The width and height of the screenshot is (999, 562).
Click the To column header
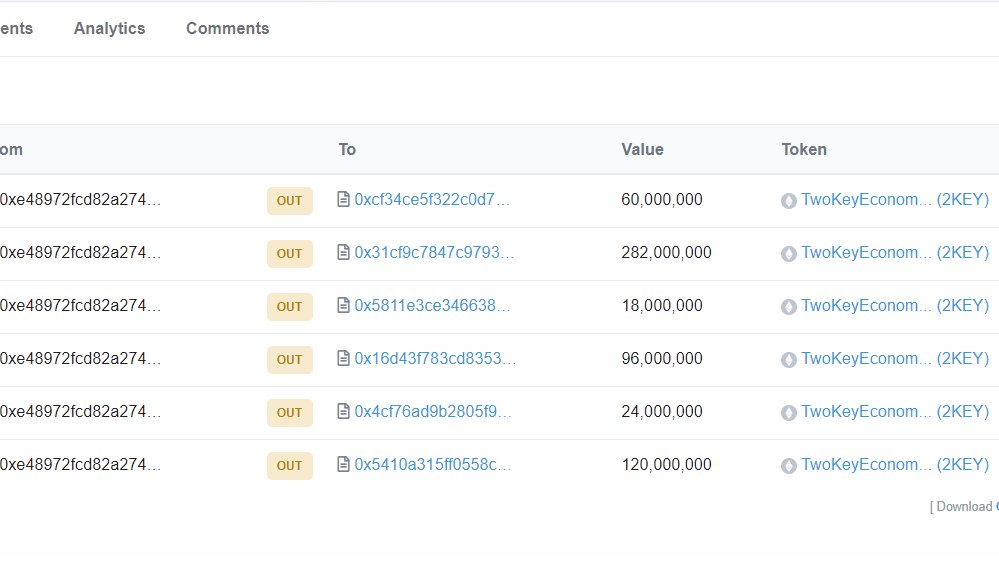tap(347, 149)
